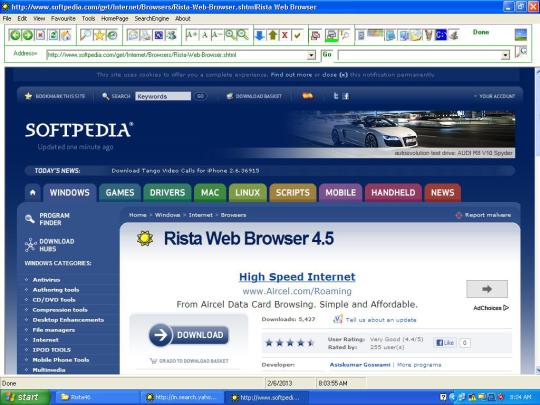Open the Download Basket link
The height and width of the screenshot is (405, 540).
(x=254, y=96)
